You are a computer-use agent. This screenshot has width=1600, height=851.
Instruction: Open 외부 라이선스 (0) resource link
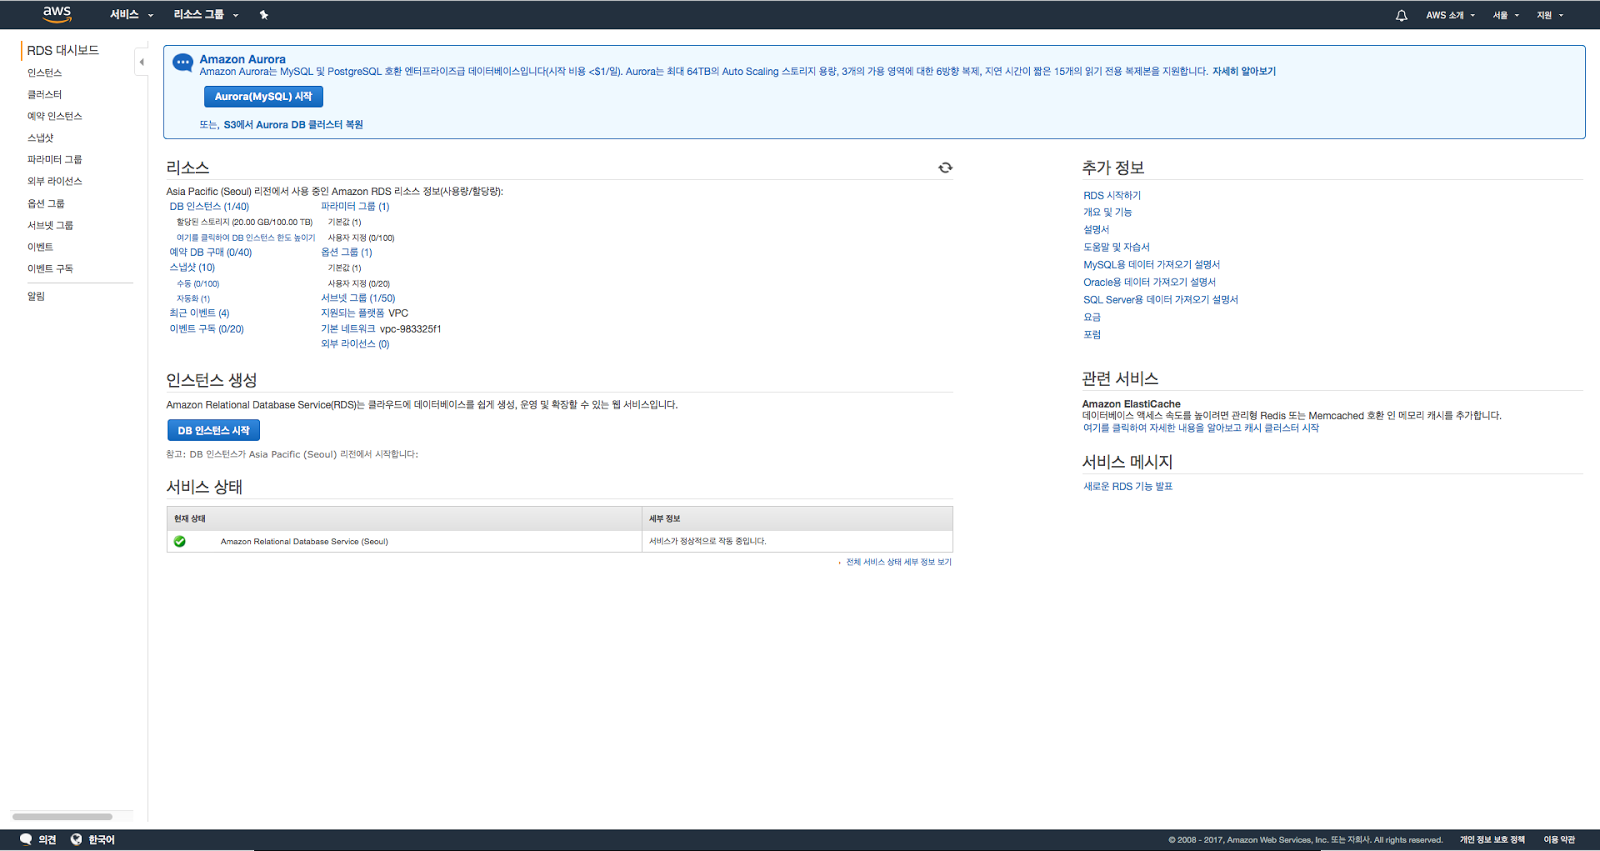point(355,344)
